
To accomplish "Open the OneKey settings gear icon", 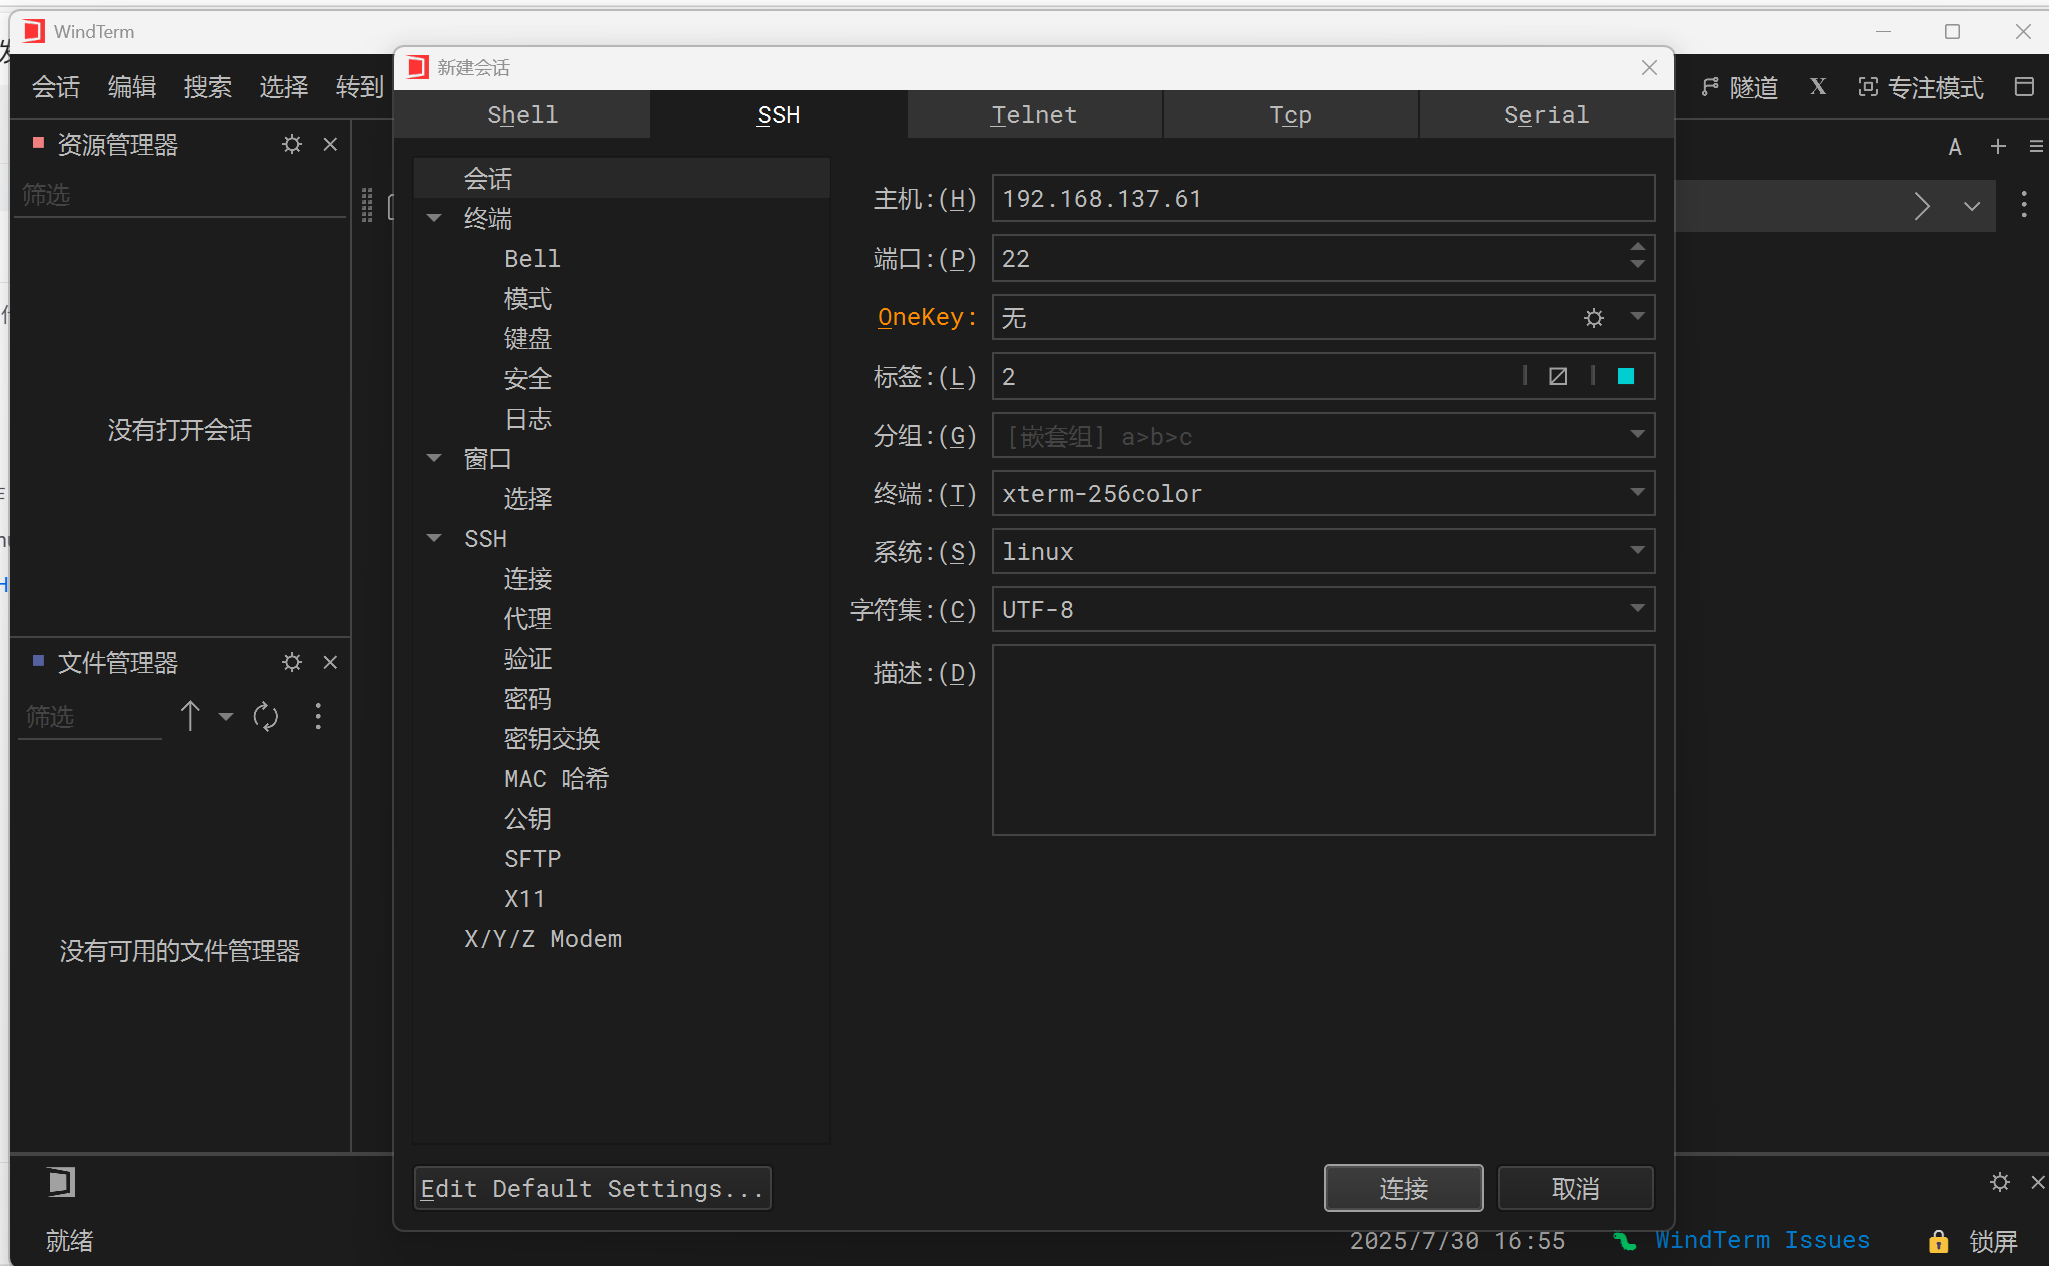I will point(1592,317).
